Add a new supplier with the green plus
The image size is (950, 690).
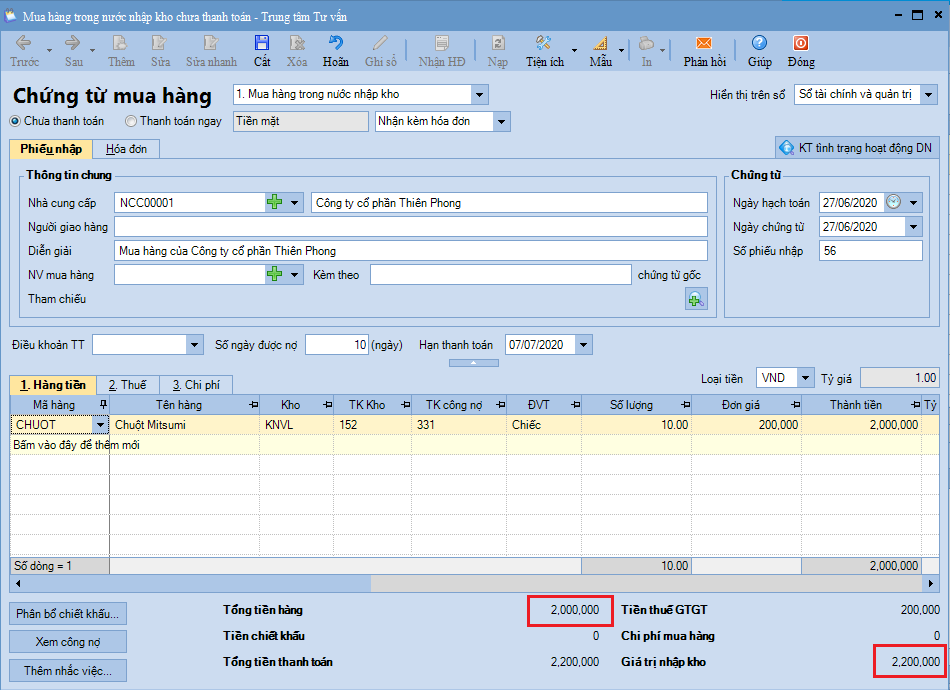click(274, 202)
